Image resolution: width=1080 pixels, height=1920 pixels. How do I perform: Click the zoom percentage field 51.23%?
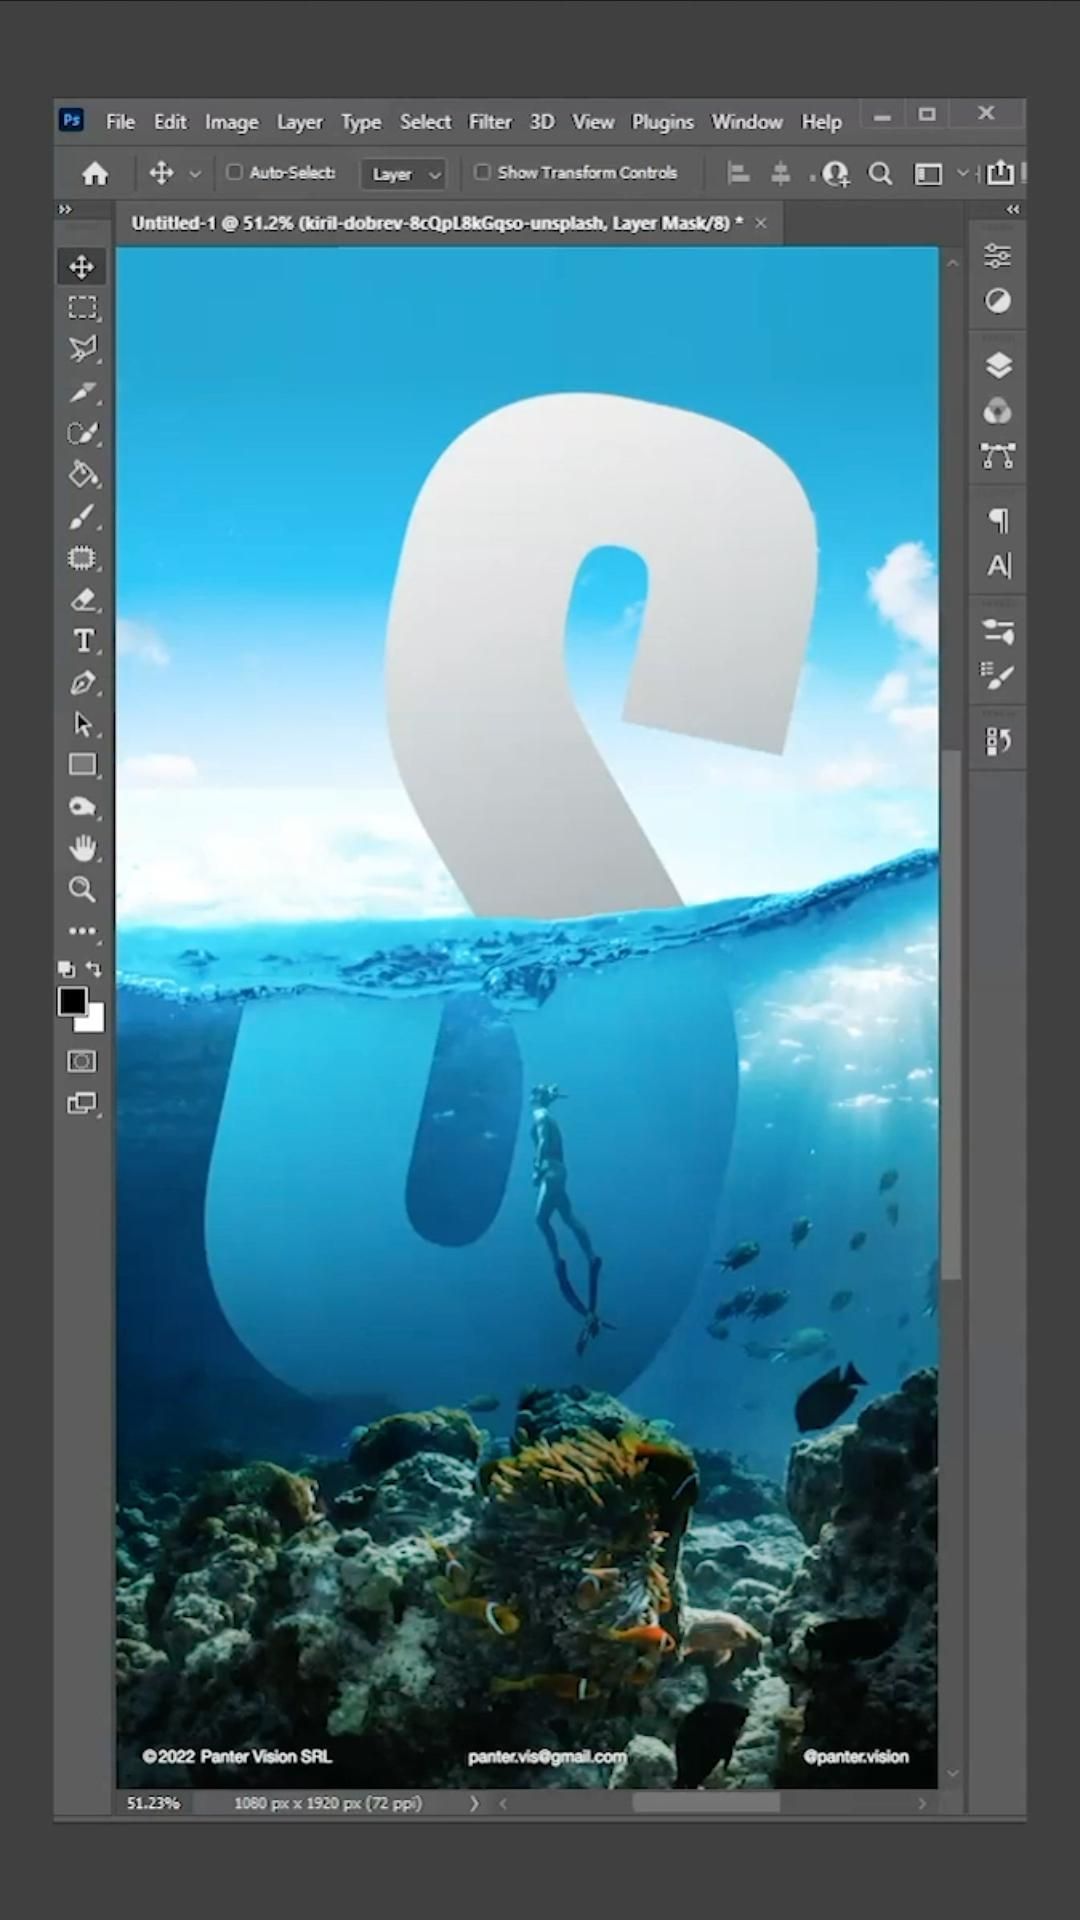[153, 1803]
